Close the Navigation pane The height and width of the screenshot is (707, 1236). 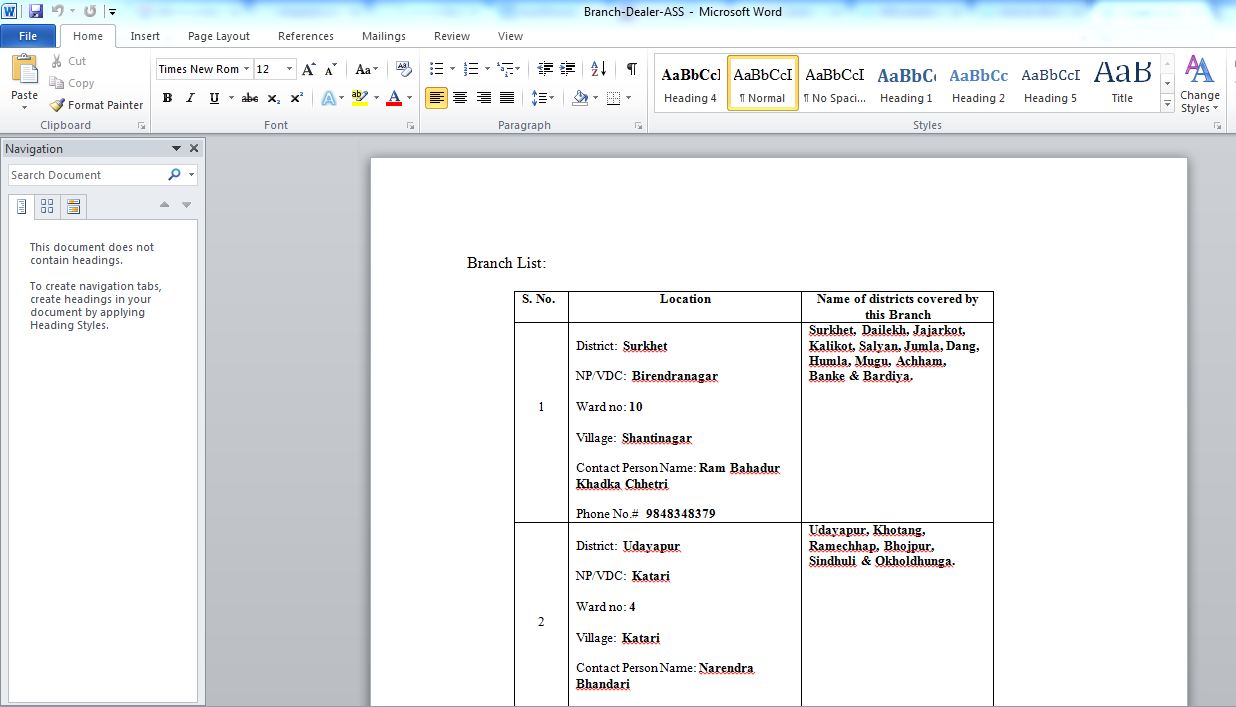pos(194,148)
